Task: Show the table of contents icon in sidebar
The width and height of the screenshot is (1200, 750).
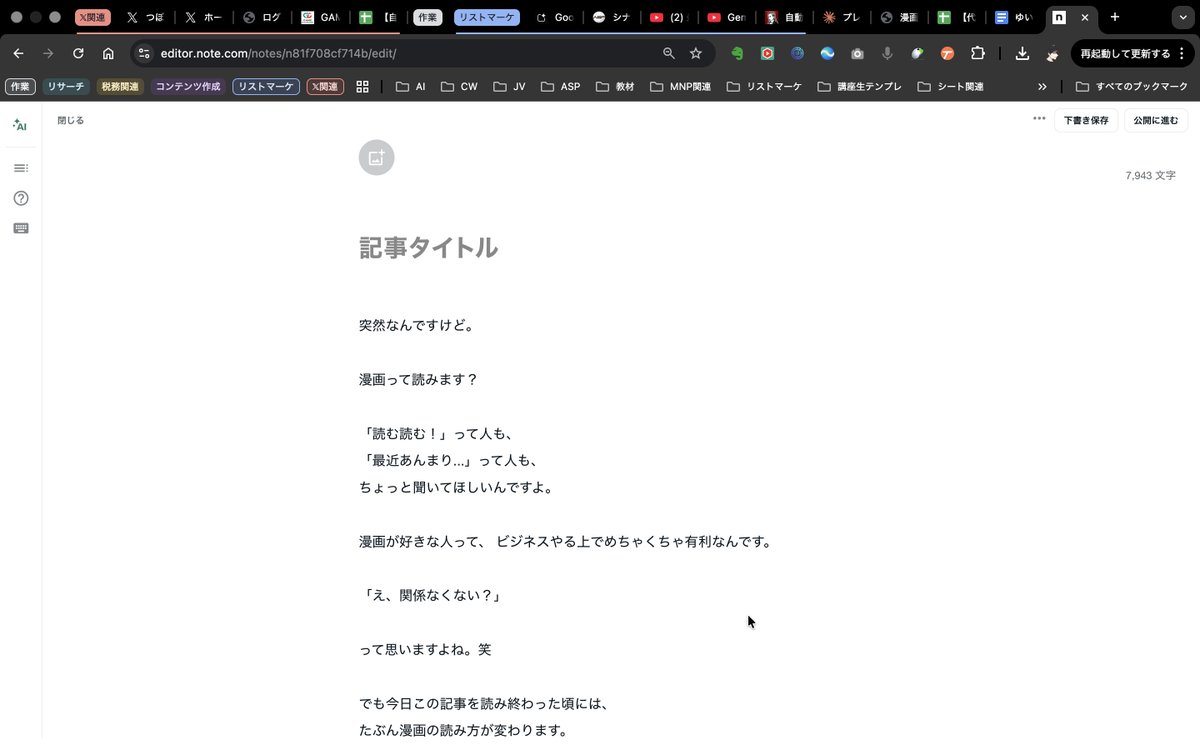Action: click(x=20, y=168)
